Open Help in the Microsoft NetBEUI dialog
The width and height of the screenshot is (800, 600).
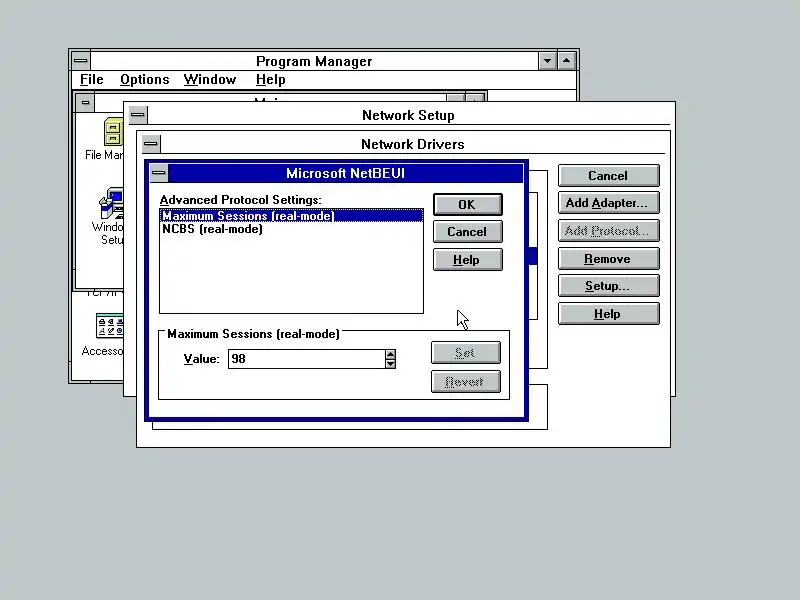[x=467, y=260]
